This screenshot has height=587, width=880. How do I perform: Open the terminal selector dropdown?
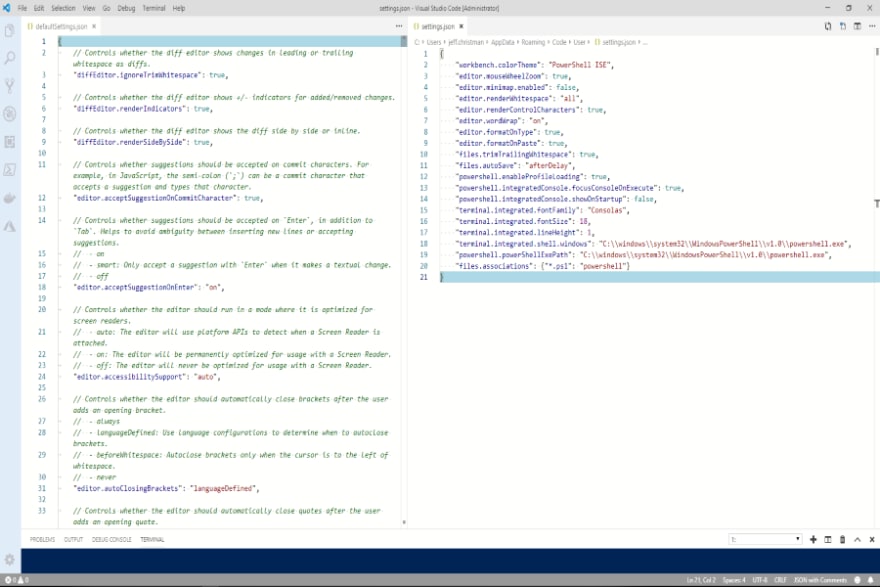pyautogui.click(x=765, y=539)
